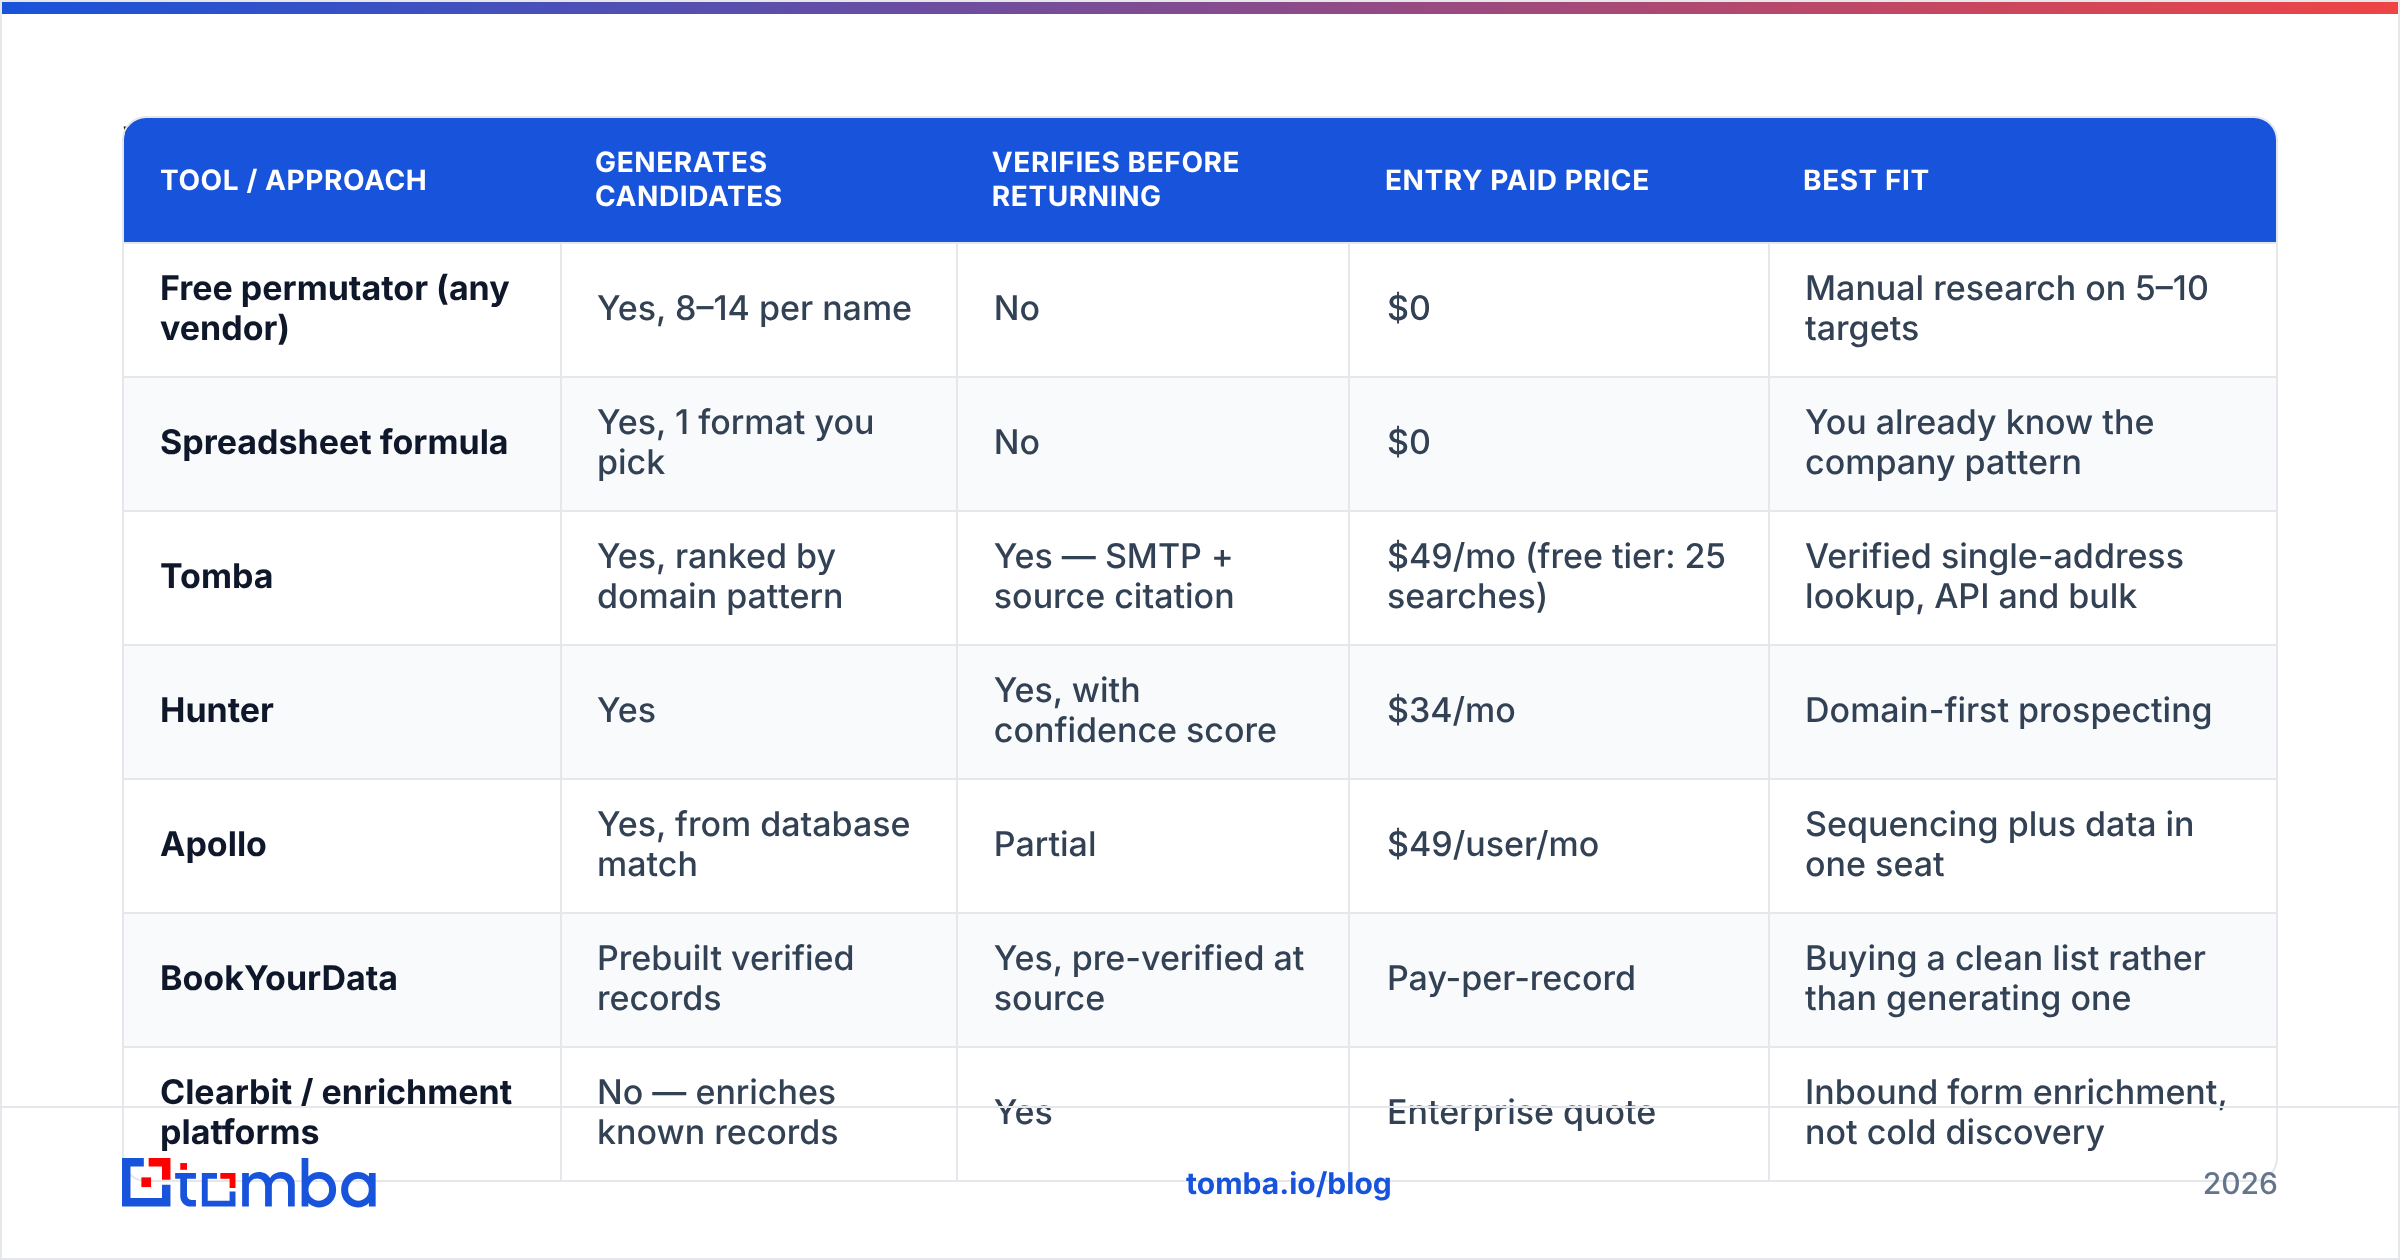The width and height of the screenshot is (2400, 1260).
Task: Select the "GENERATES CANDIDATES" column header
Action: 689,179
